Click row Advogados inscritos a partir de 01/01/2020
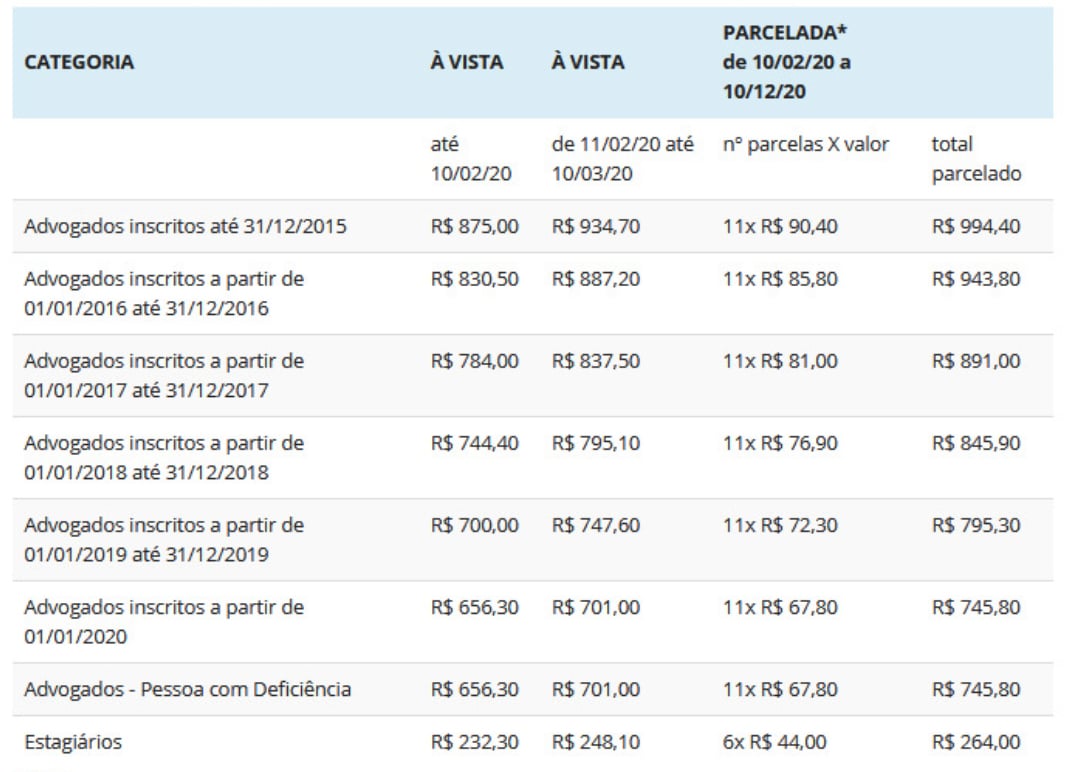Screen dimensions: 1065x772 point(532,621)
